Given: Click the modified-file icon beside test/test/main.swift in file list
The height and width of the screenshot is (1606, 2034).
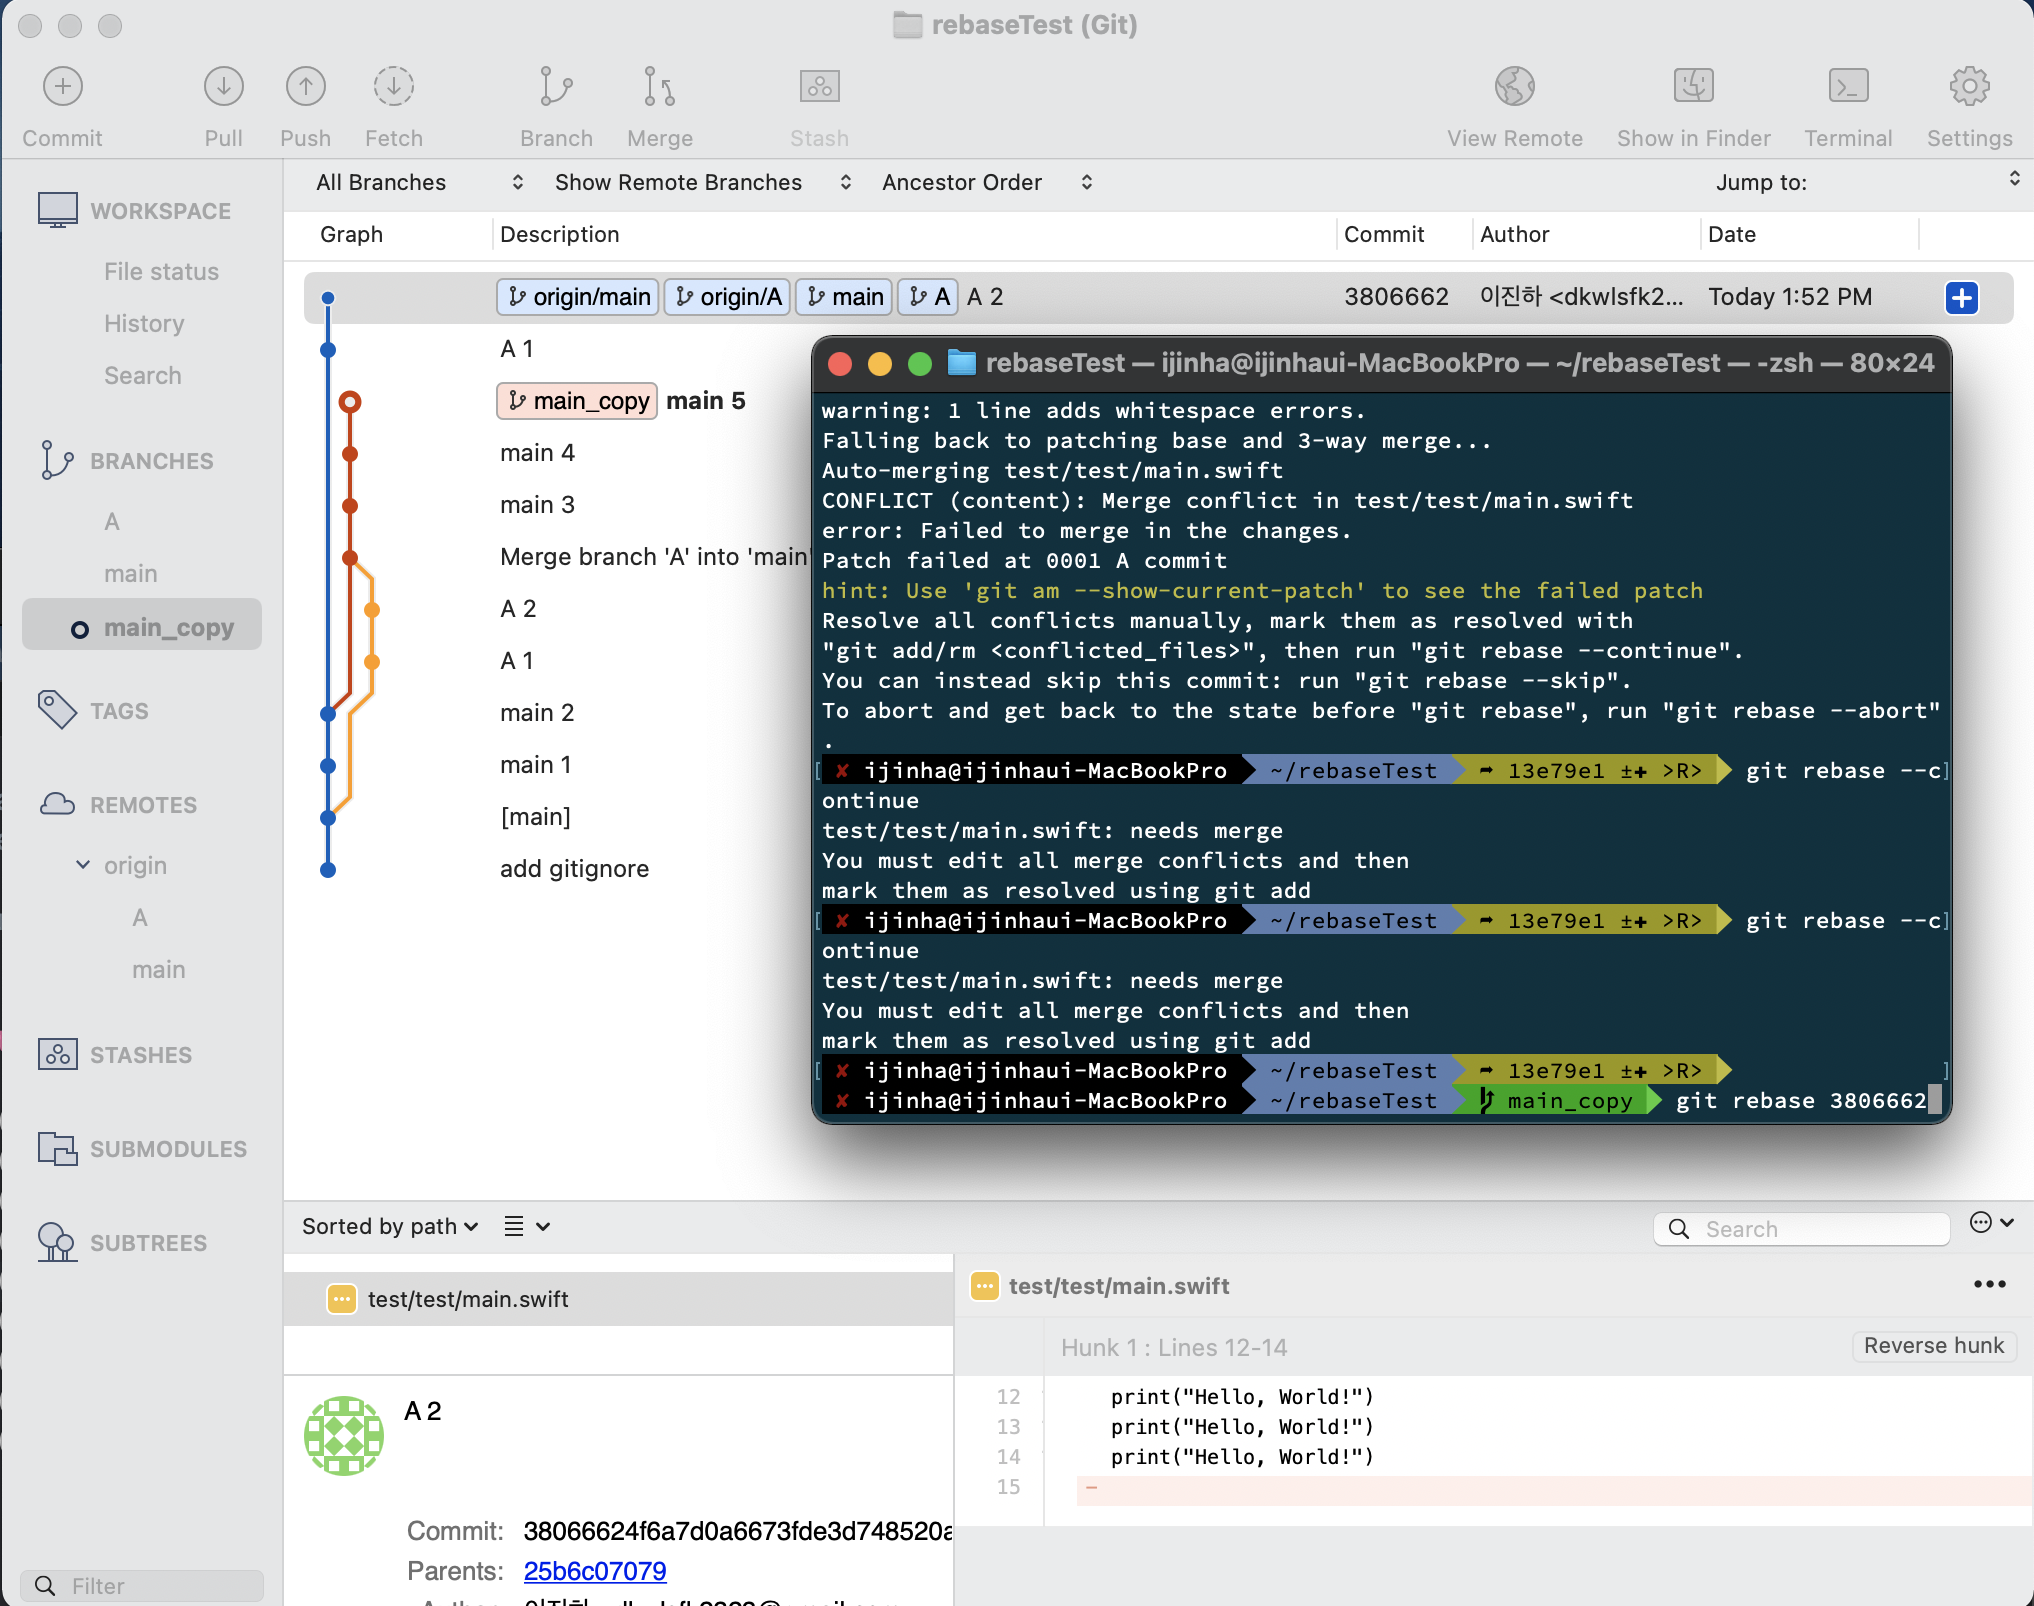Looking at the screenshot, I should (342, 1299).
